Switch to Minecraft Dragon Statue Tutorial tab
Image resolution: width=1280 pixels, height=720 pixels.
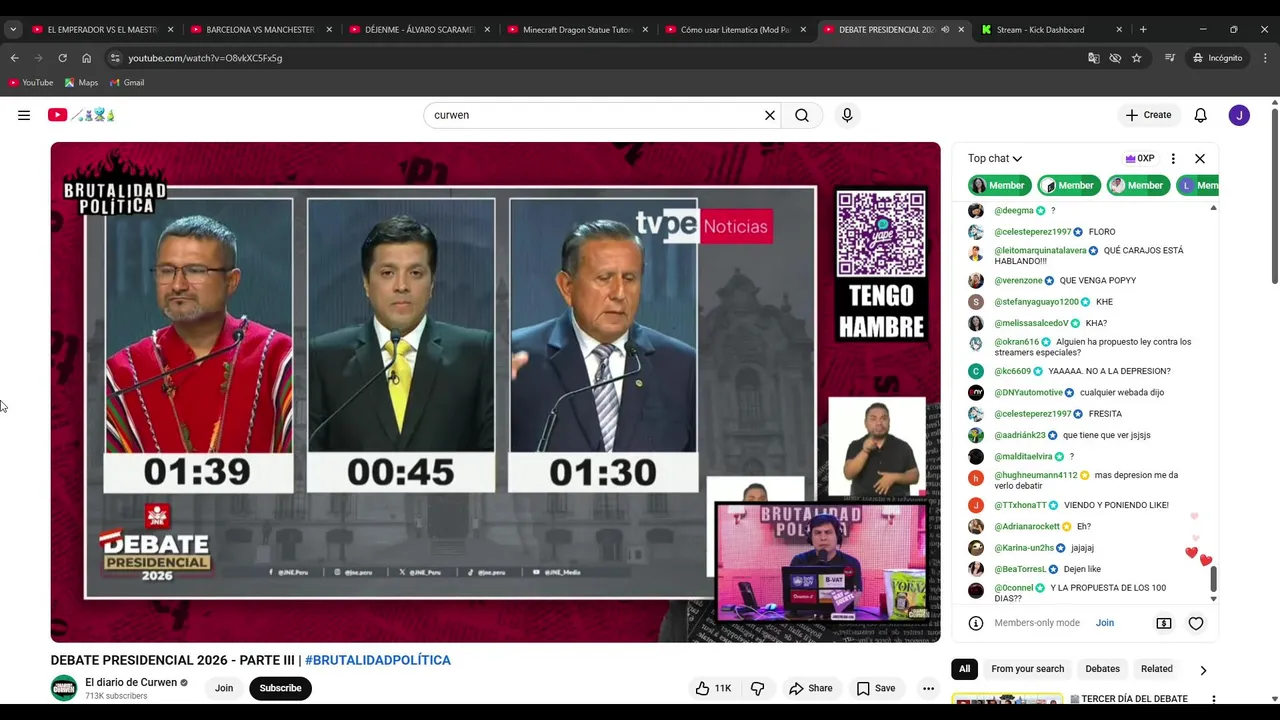(577, 30)
